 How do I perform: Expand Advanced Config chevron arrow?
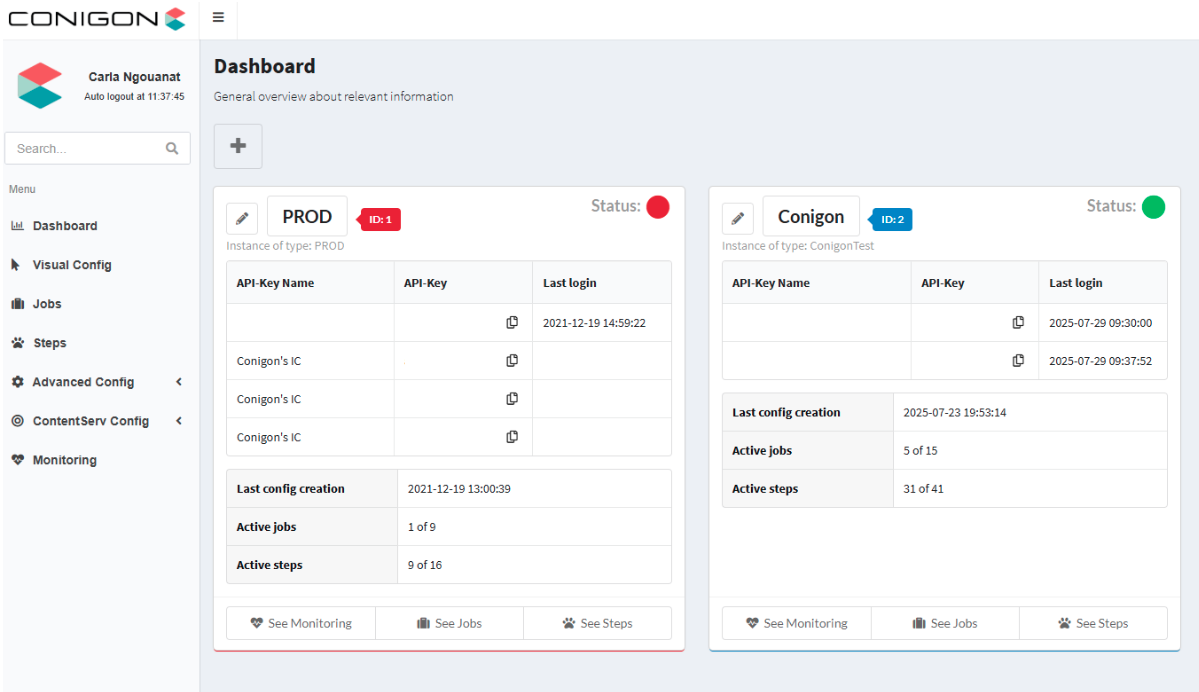179,382
